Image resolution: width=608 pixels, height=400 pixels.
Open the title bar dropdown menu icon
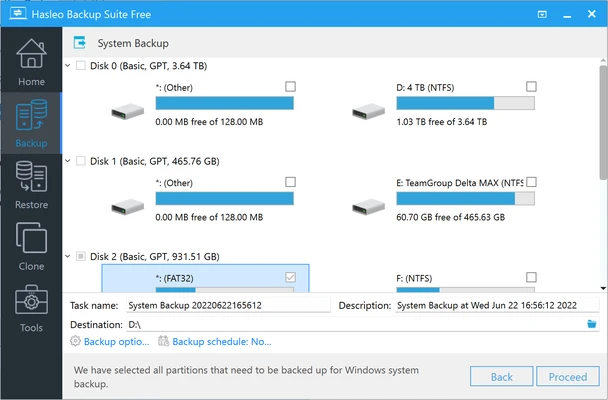tap(542, 14)
